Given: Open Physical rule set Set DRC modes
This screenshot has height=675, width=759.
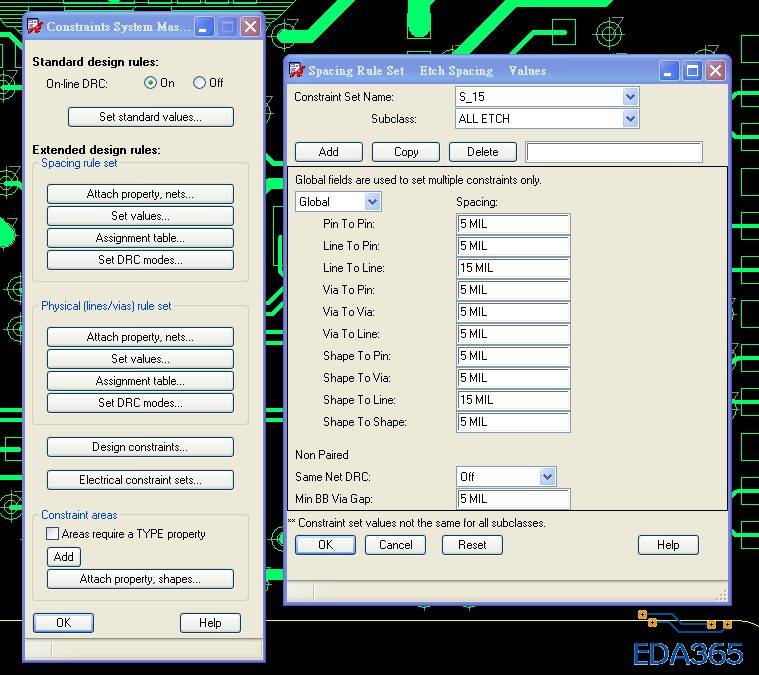Looking at the screenshot, I should click(x=140, y=403).
